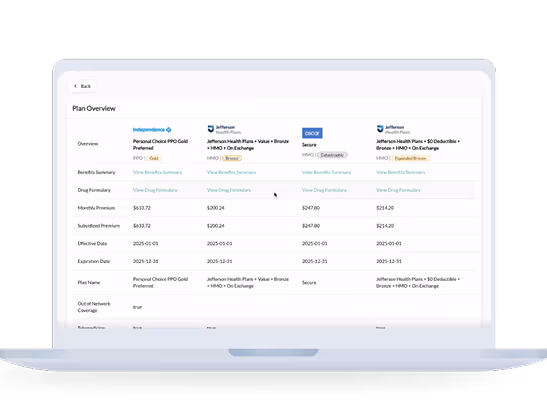
Task: Click the Overview row label
Action: [88, 144]
